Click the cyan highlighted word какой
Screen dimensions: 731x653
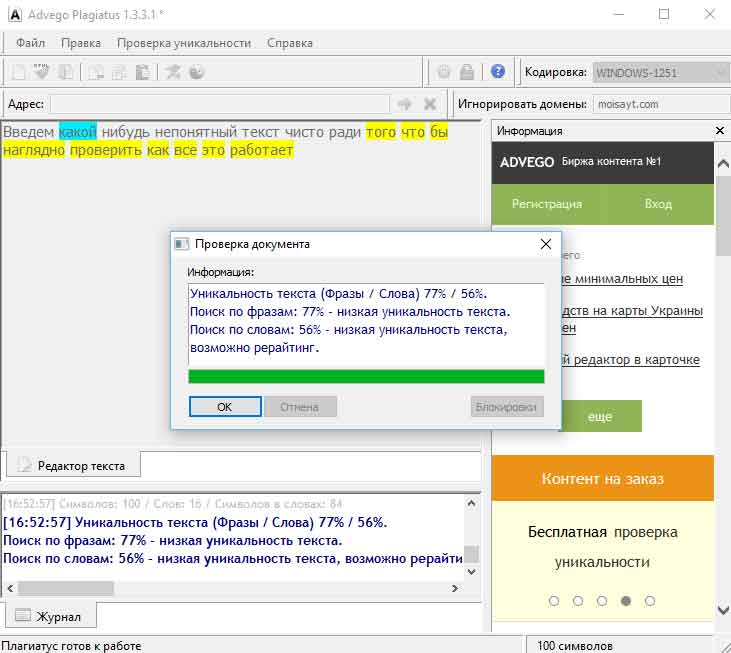[x=78, y=132]
